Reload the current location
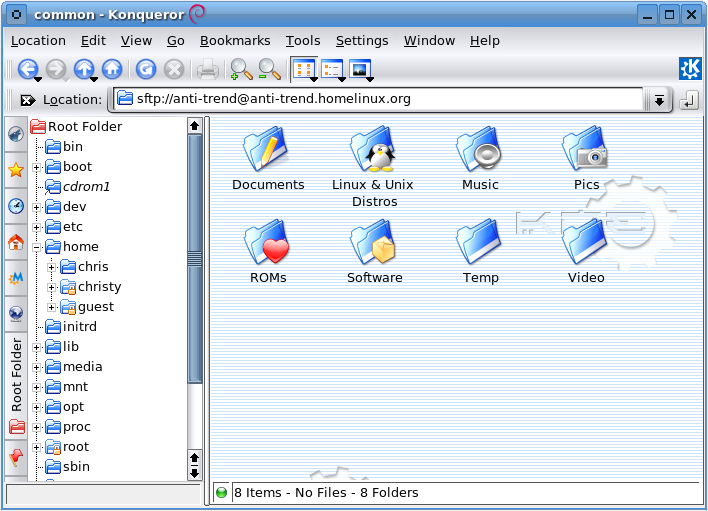The width and height of the screenshot is (708, 511). click(146, 70)
